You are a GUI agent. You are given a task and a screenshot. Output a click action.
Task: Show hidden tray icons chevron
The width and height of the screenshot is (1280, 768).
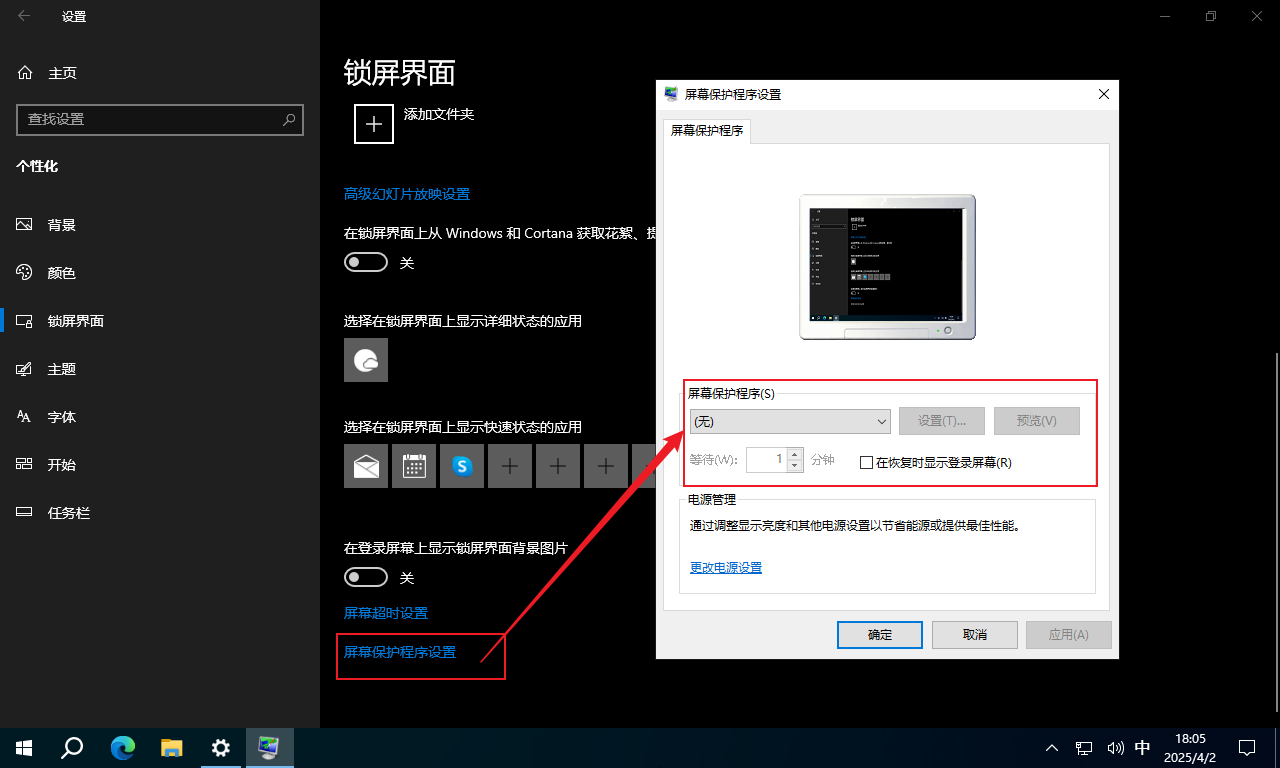pos(1052,747)
